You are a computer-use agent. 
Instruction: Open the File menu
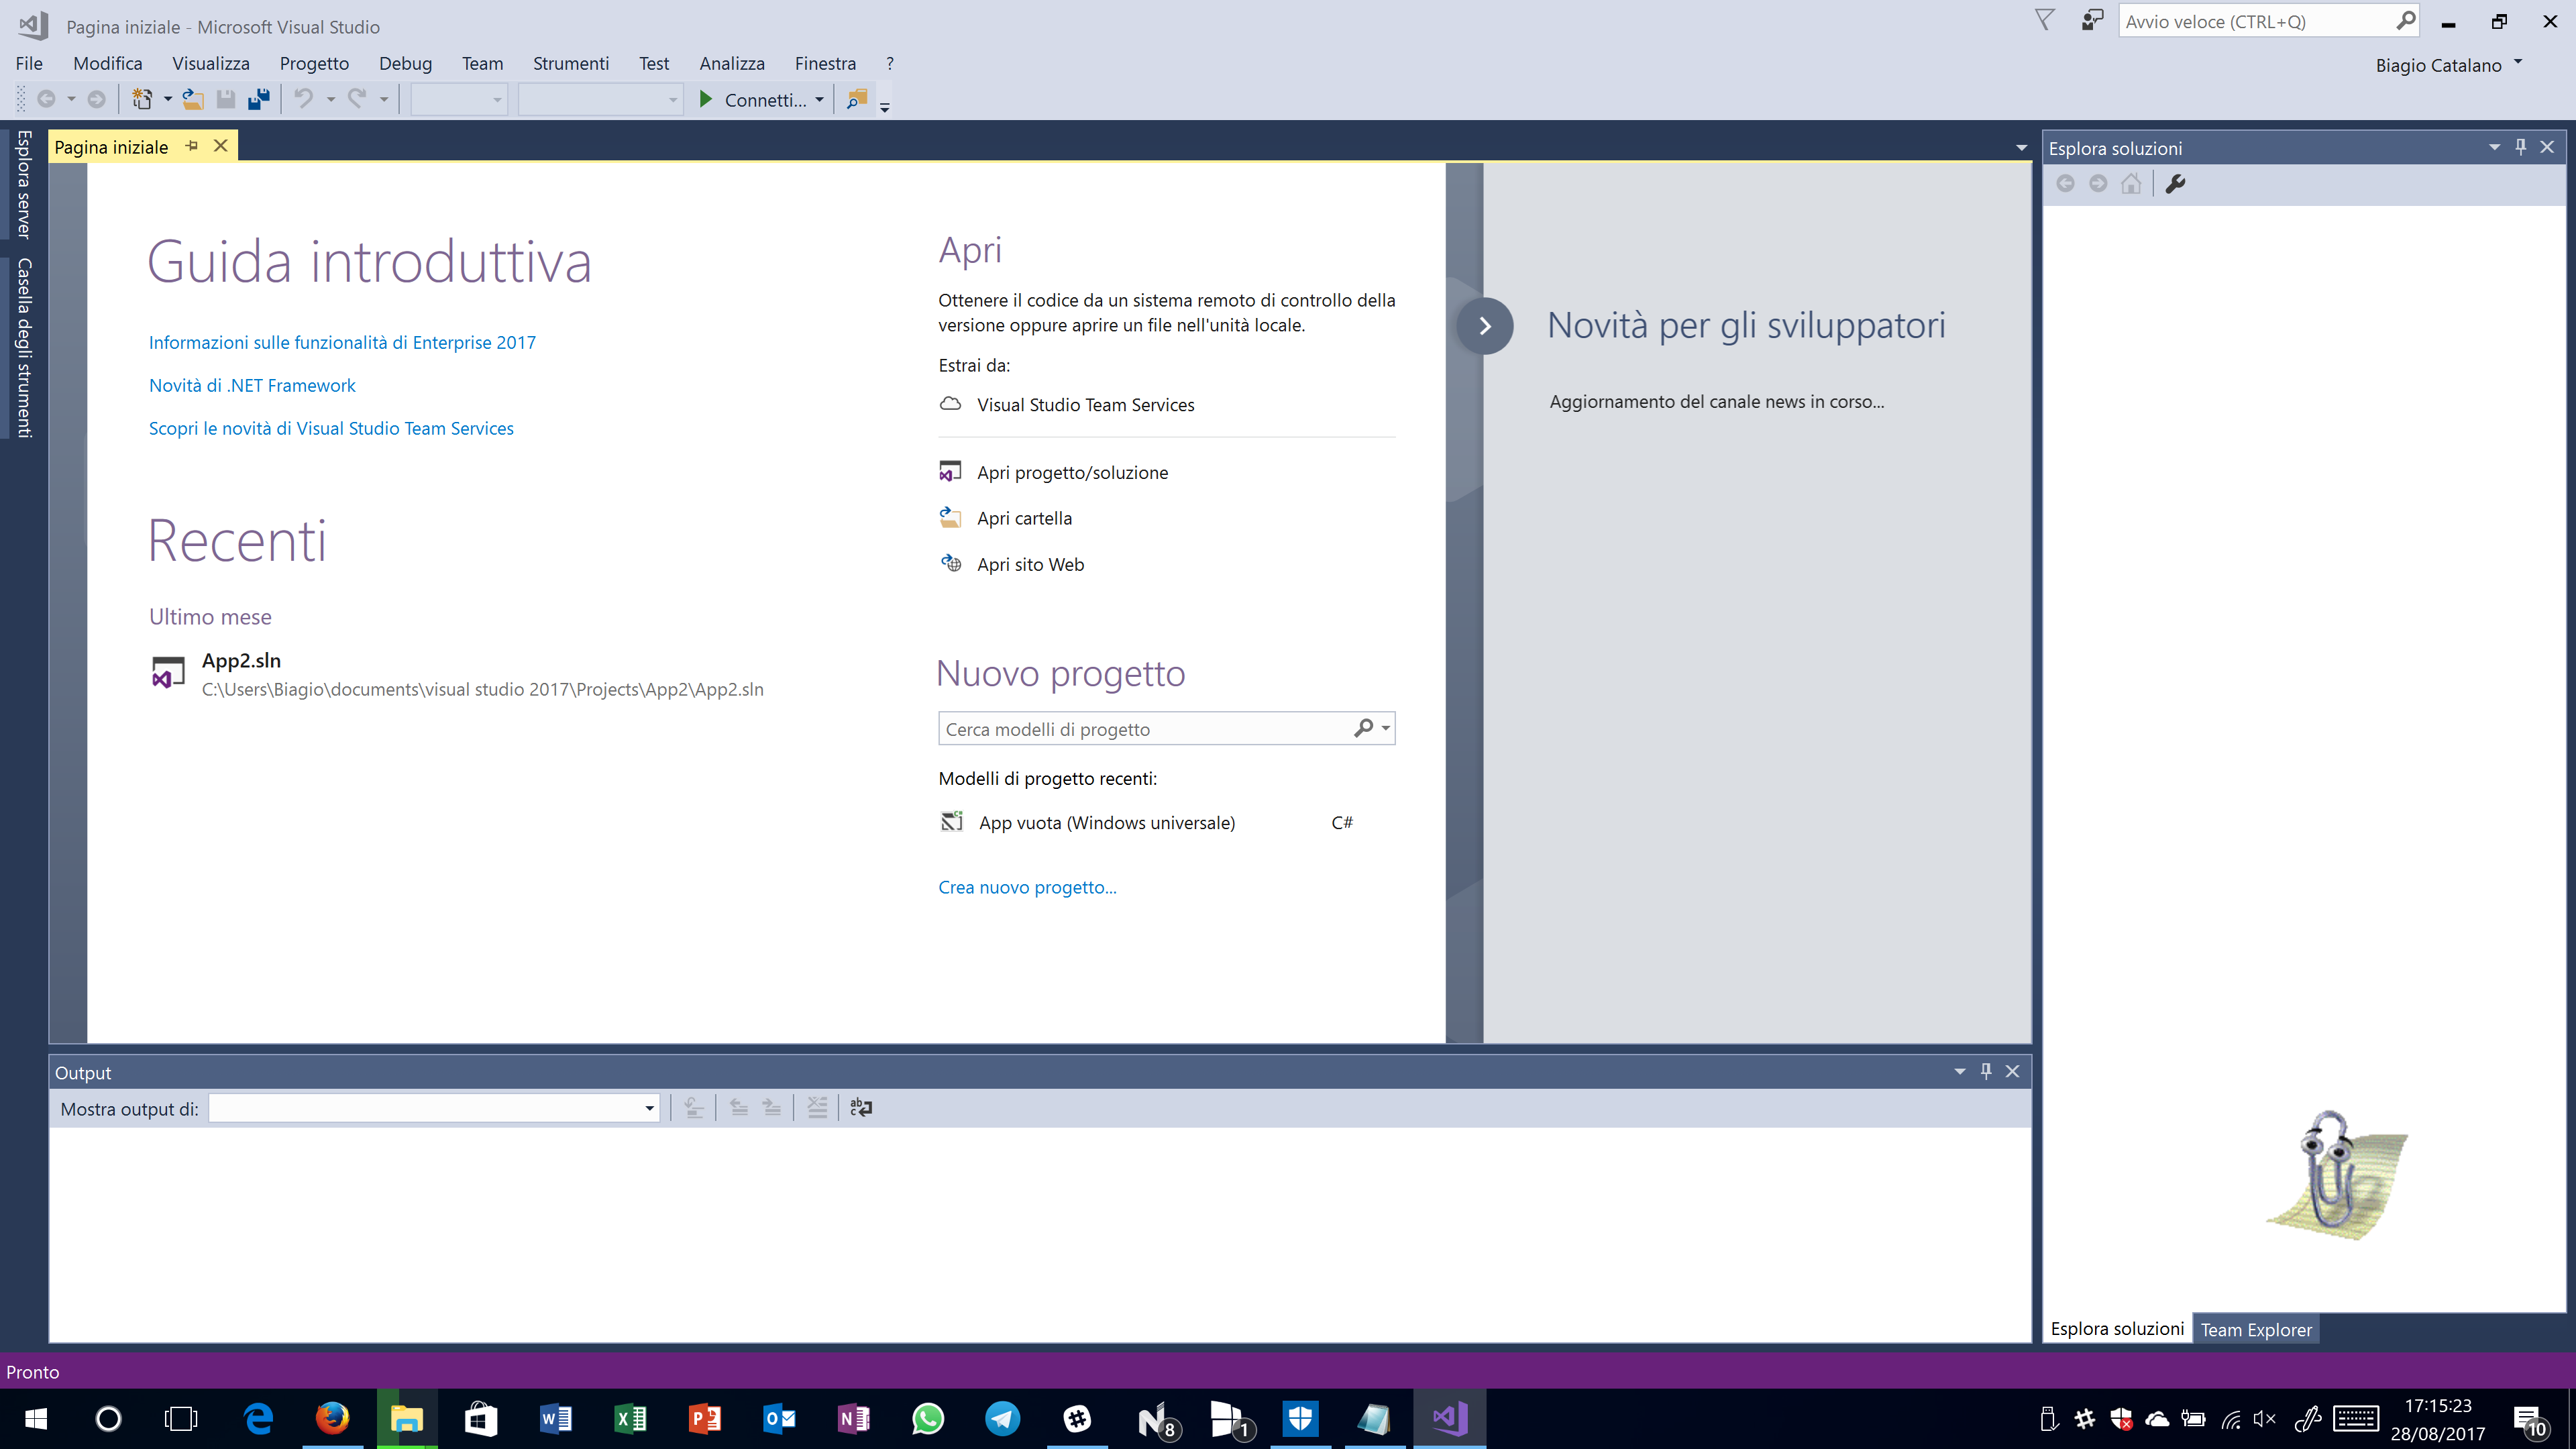[x=29, y=63]
